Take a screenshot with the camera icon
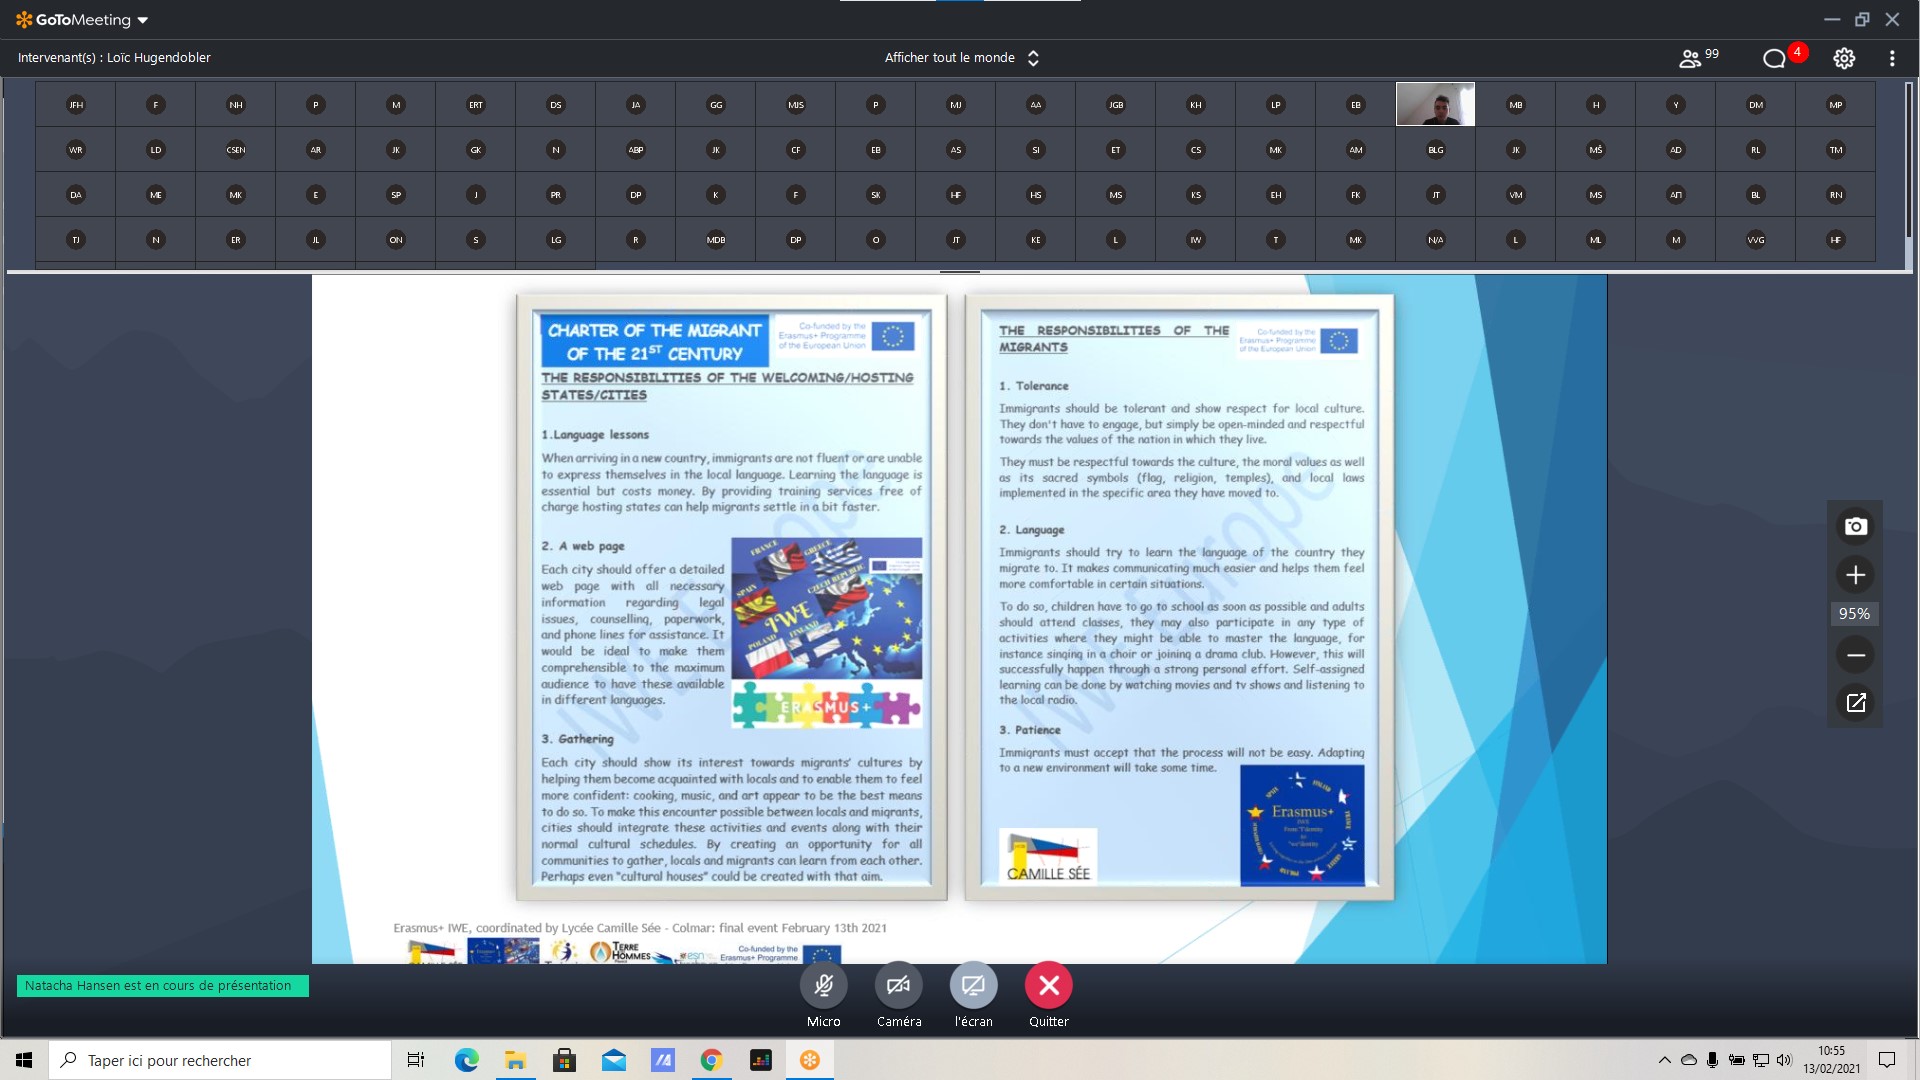This screenshot has height=1080, width=1920. 1855,527
